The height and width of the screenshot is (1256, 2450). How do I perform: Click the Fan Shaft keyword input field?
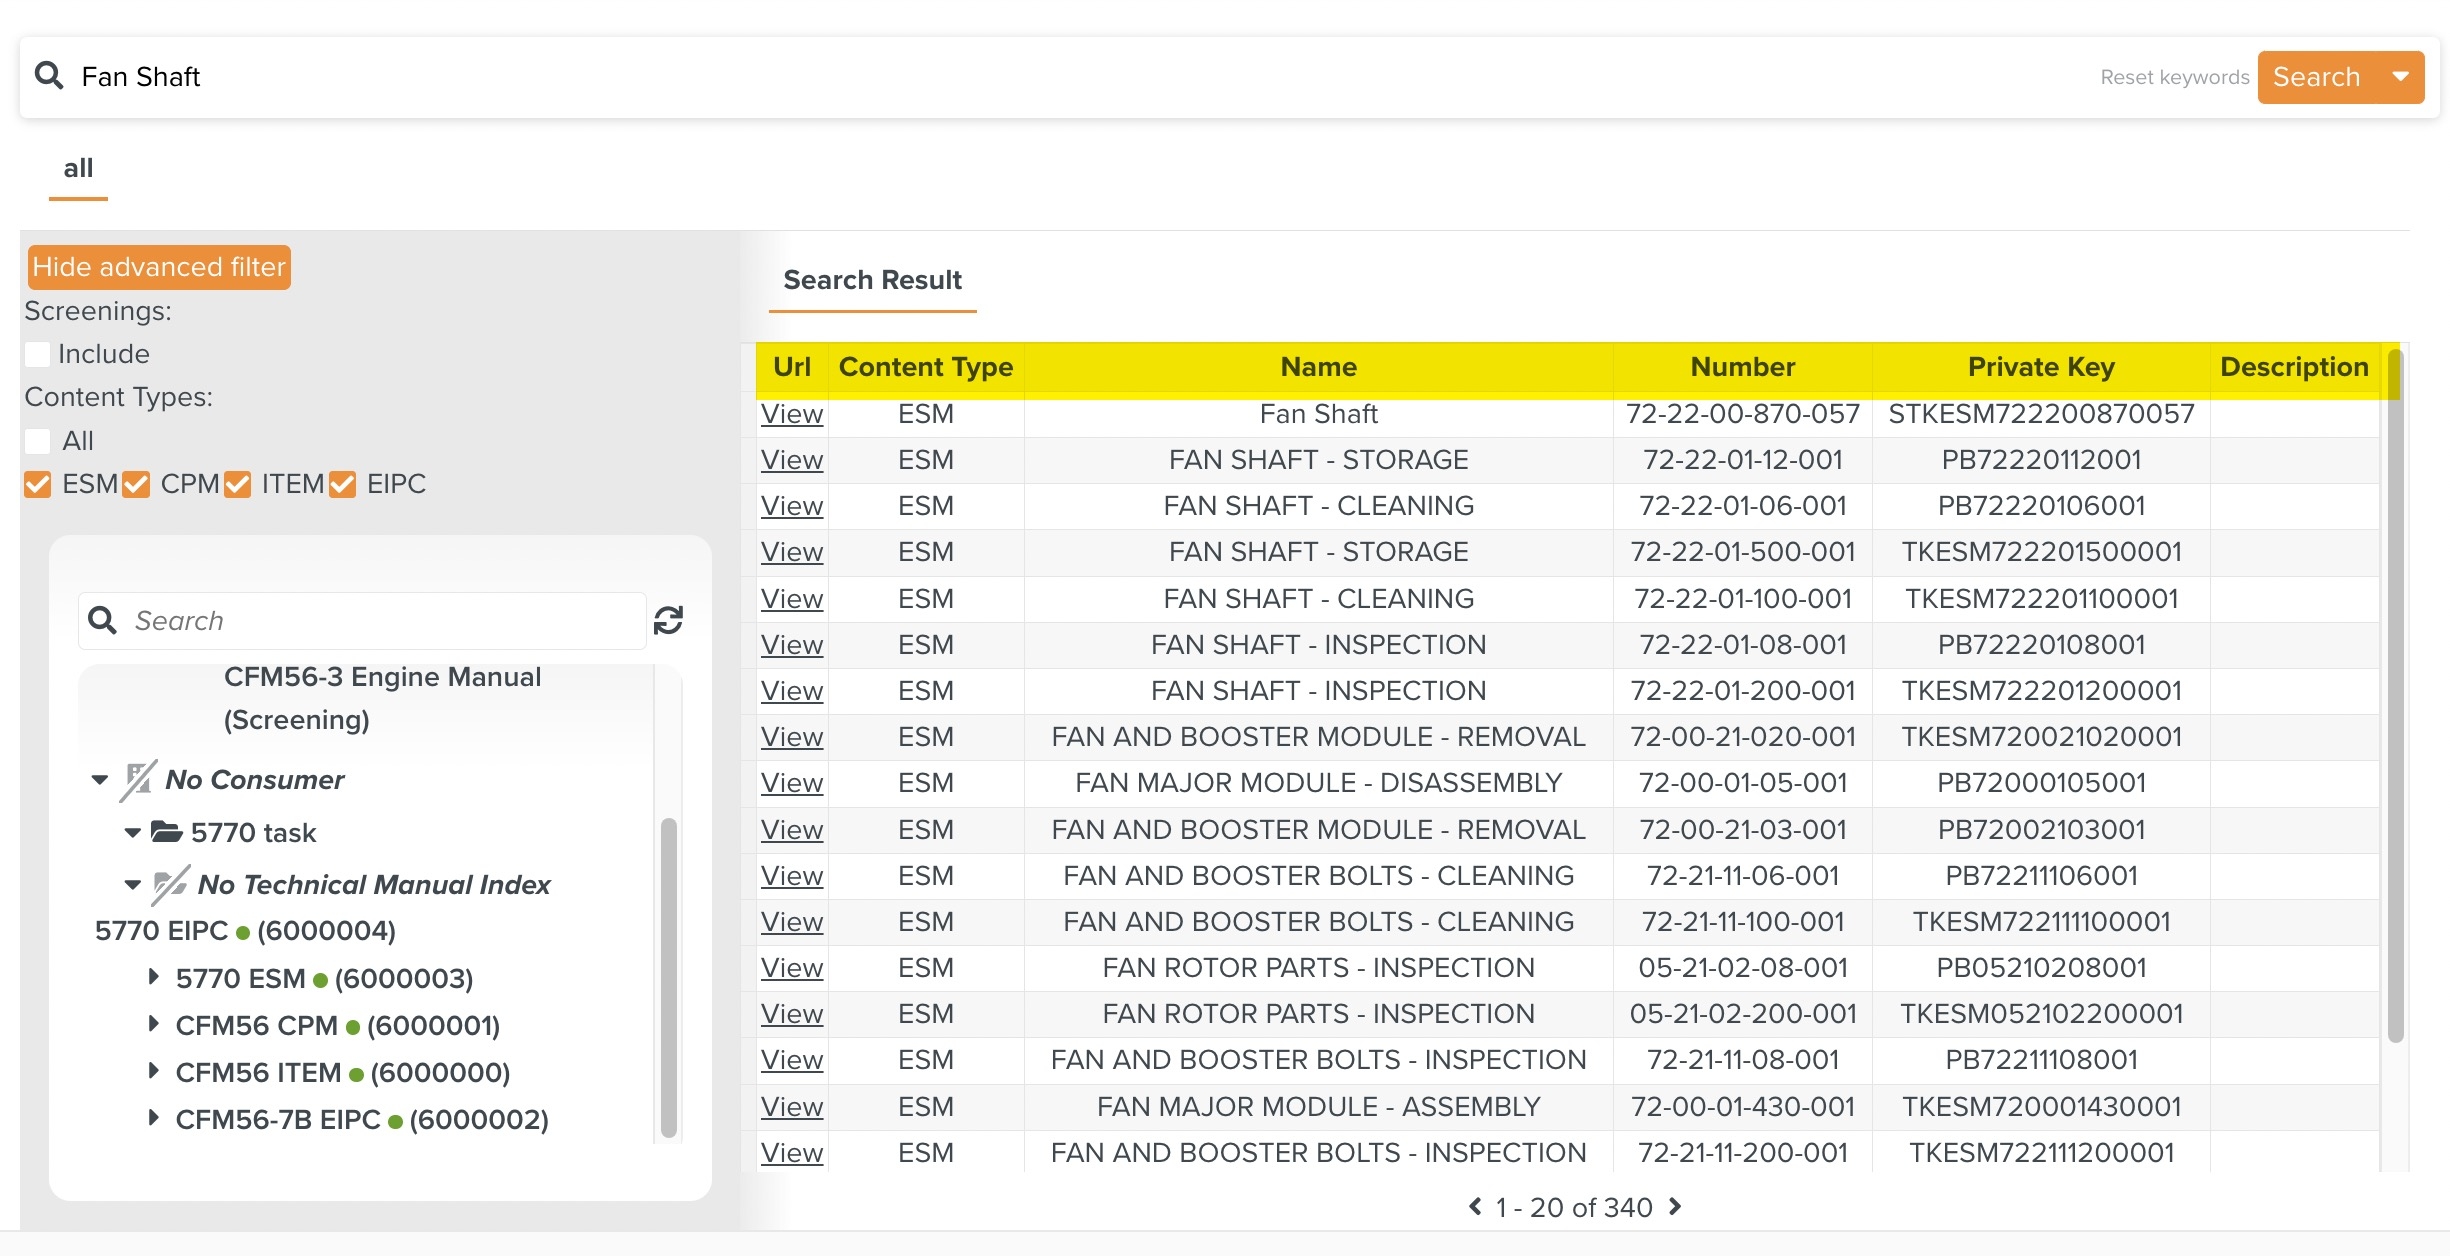tap(1080, 77)
